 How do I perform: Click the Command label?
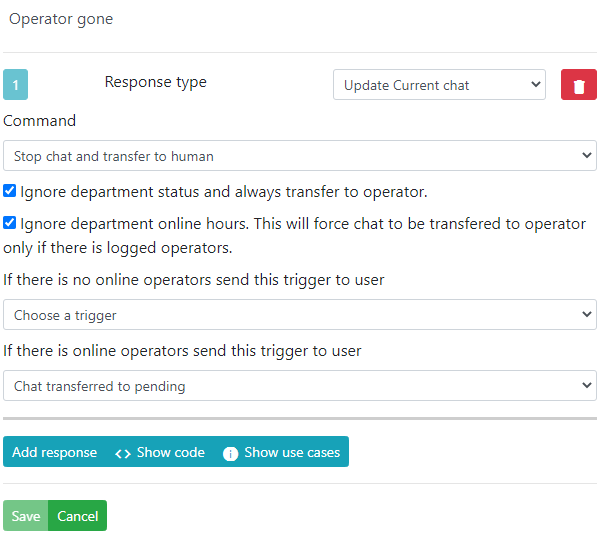coord(39,121)
